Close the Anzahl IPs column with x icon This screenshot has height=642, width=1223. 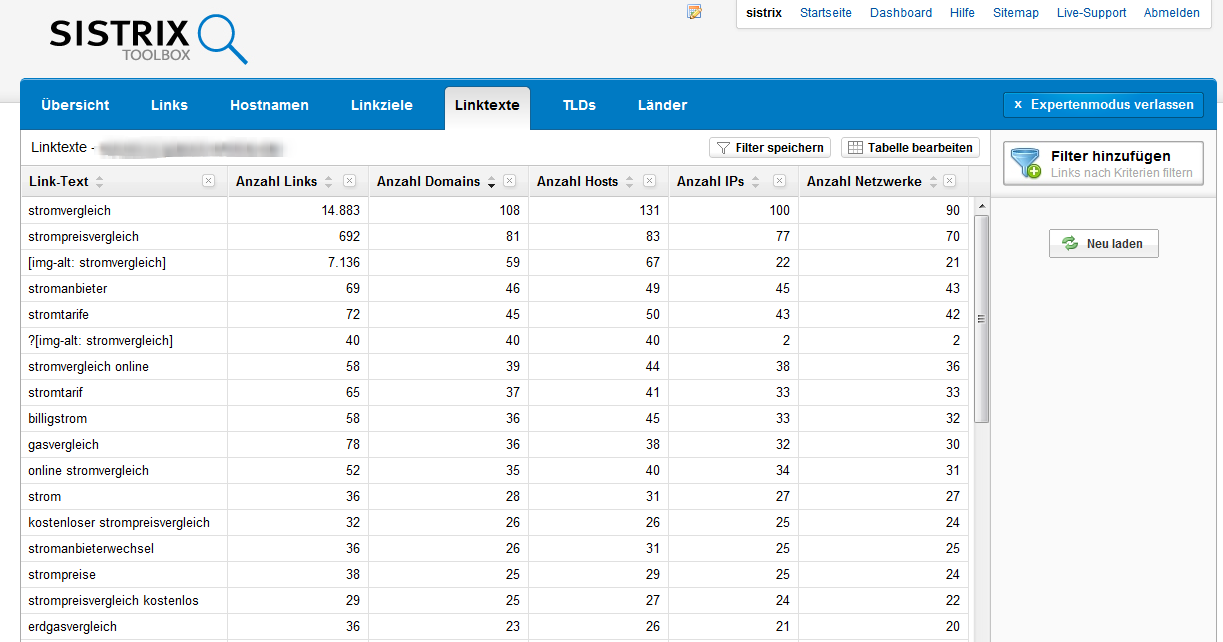(779, 181)
